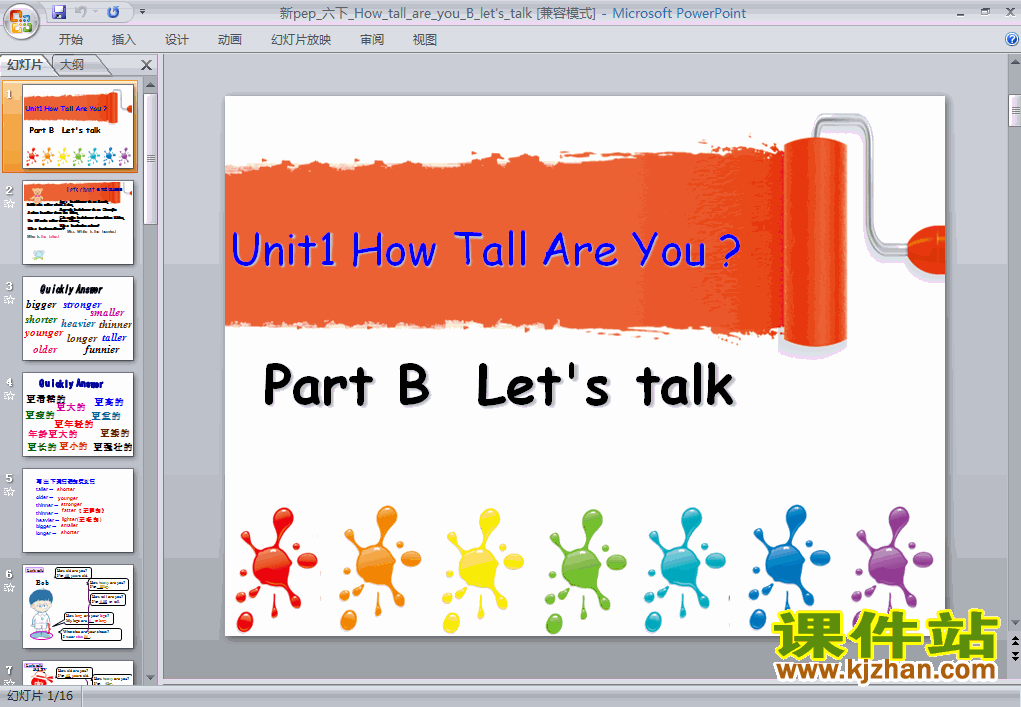This screenshot has width=1021, height=707.
Task: Select slide 5 thumbnail
Action: pos(78,510)
